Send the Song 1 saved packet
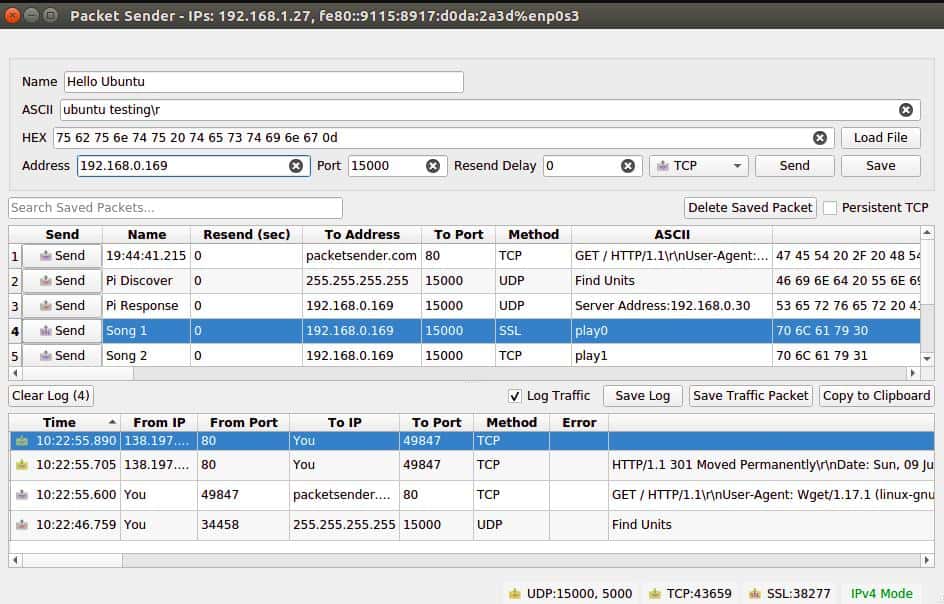Viewport: 944px width, 604px height. (62, 331)
